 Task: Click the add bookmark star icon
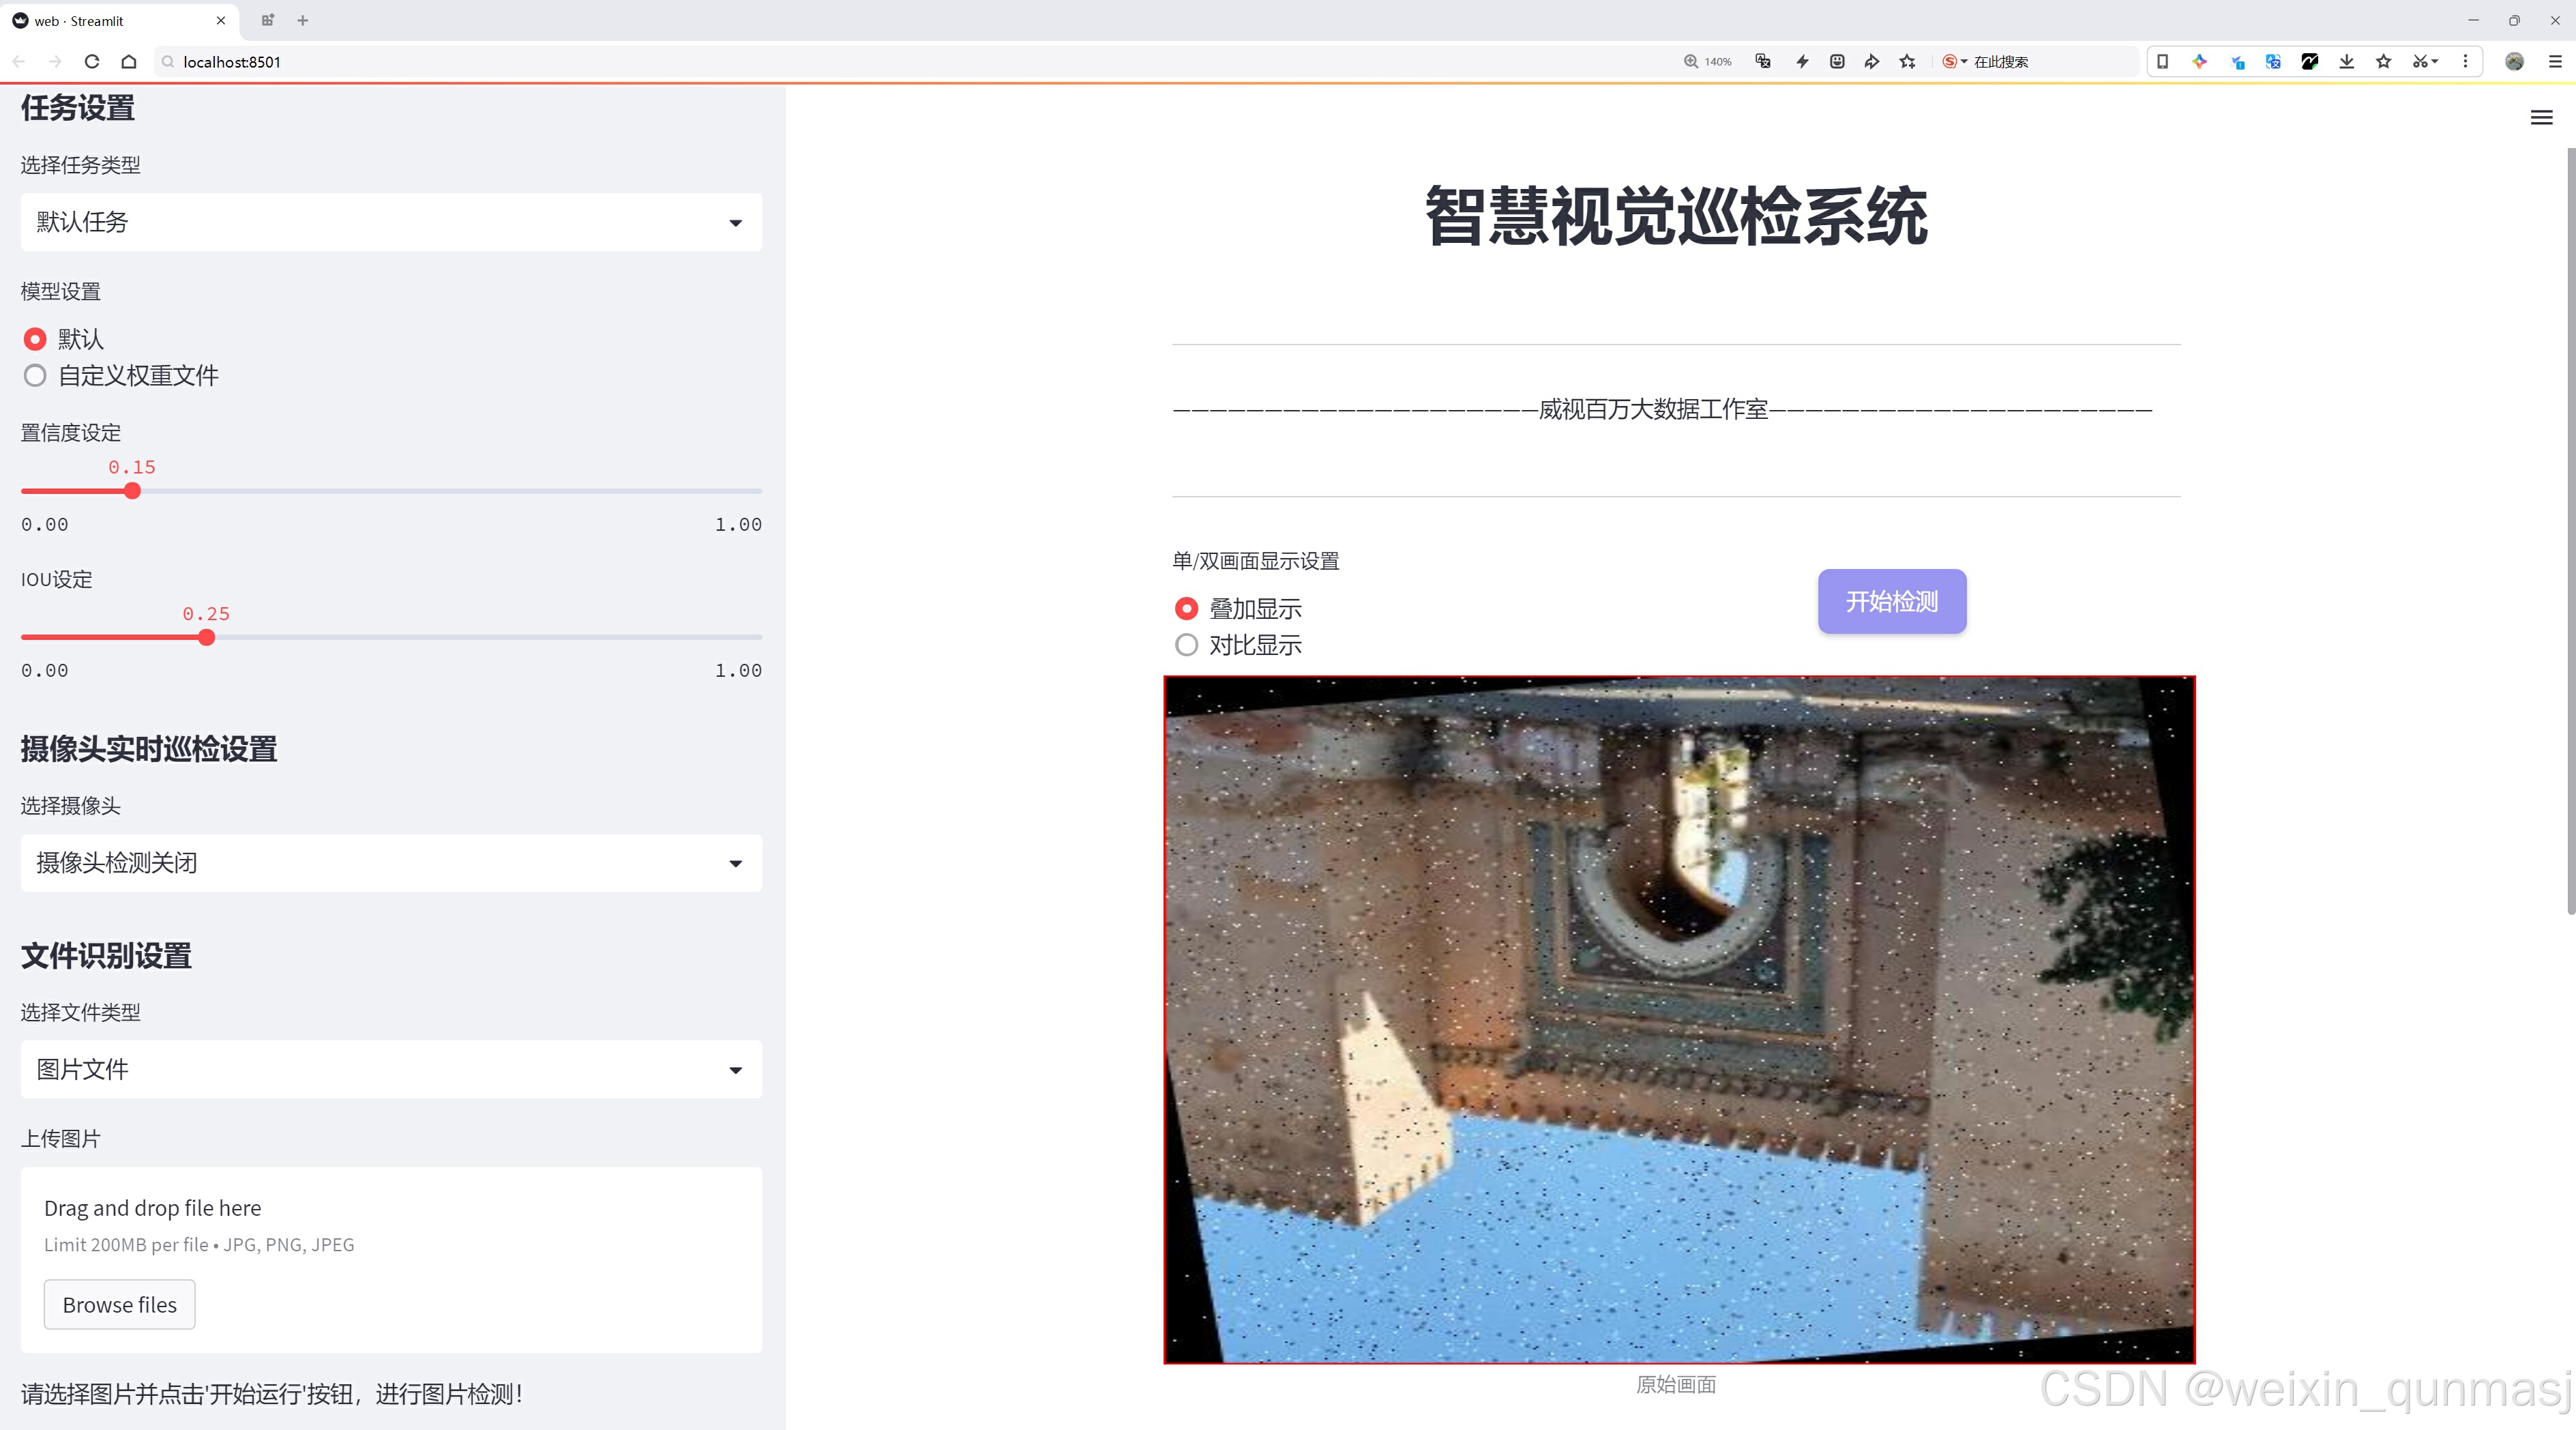click(x=1907, y=61)
